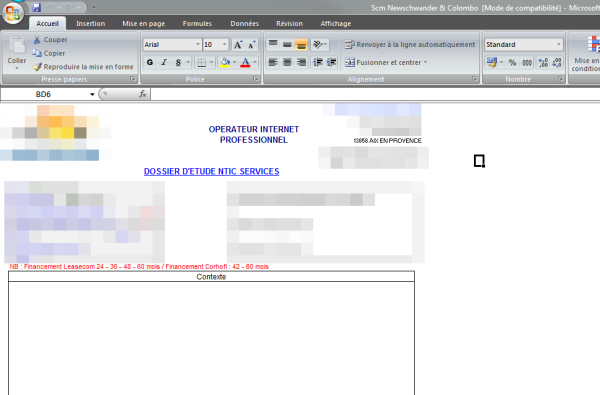600x395 pixels.
Task: Toggle Renvoyer à la ligne automatiquement
Action: 410,44
